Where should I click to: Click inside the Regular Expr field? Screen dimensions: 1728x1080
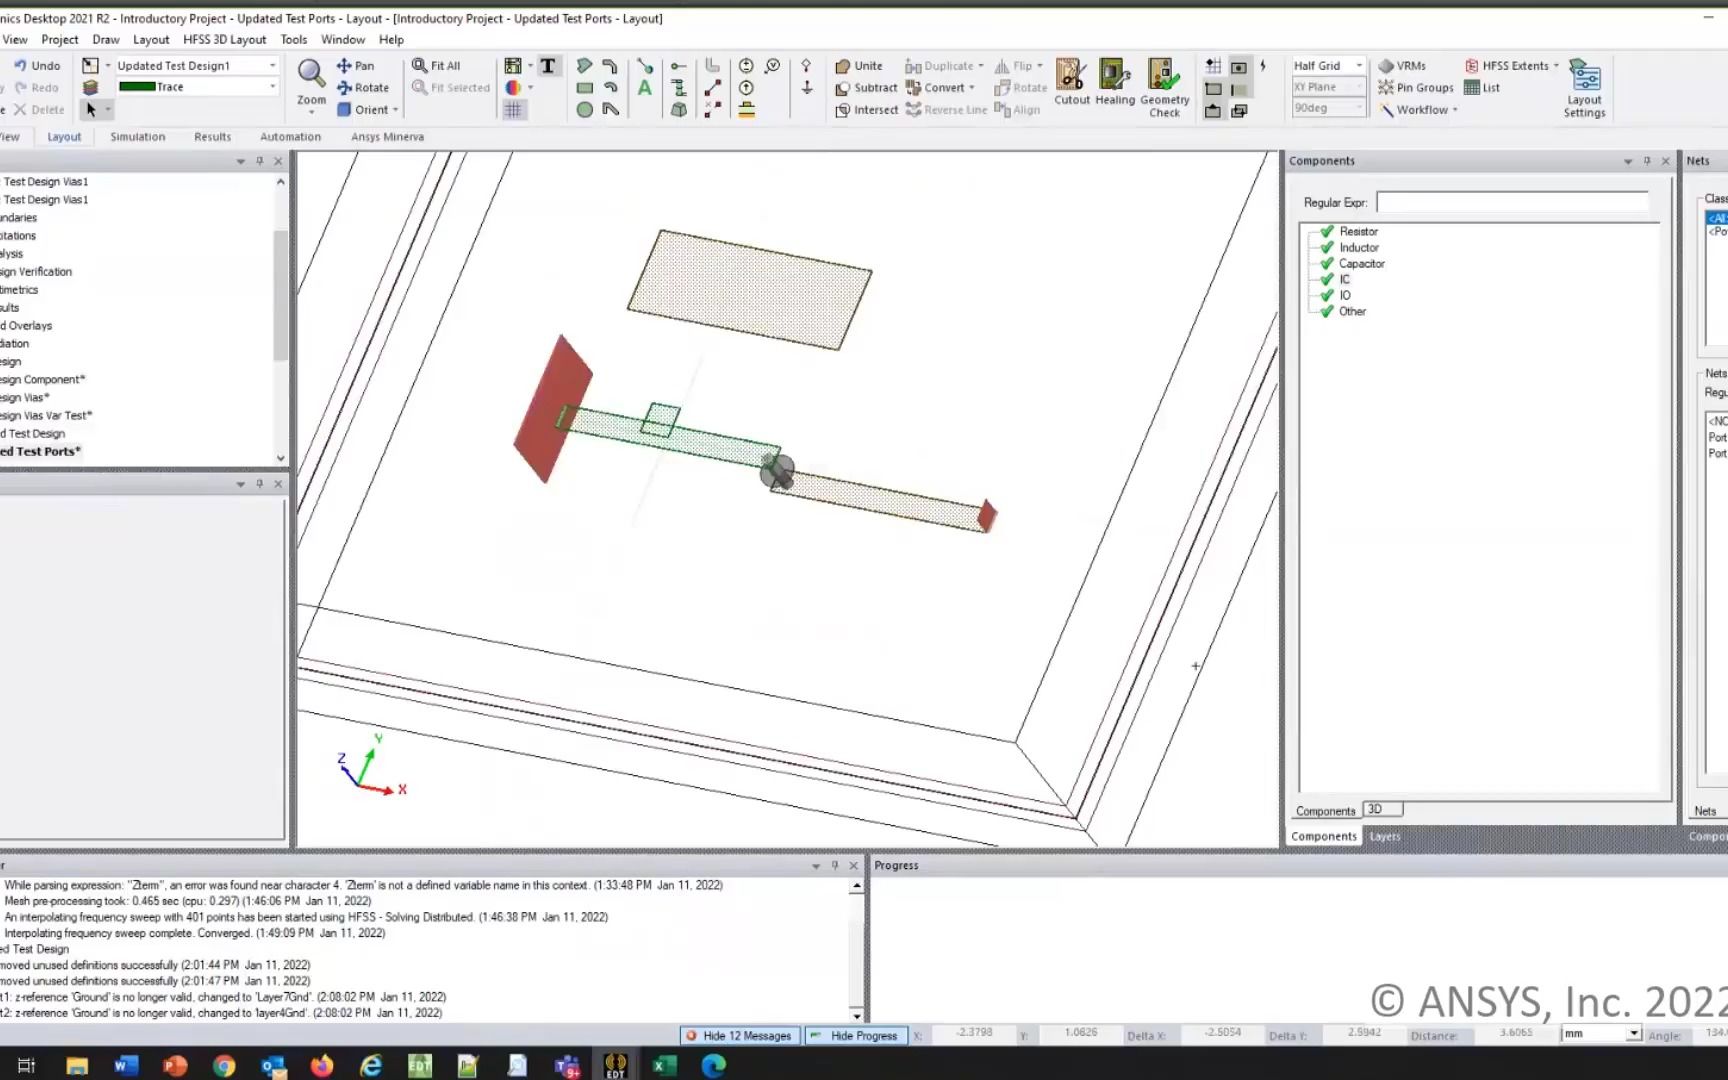click(x=1510, y=202)
